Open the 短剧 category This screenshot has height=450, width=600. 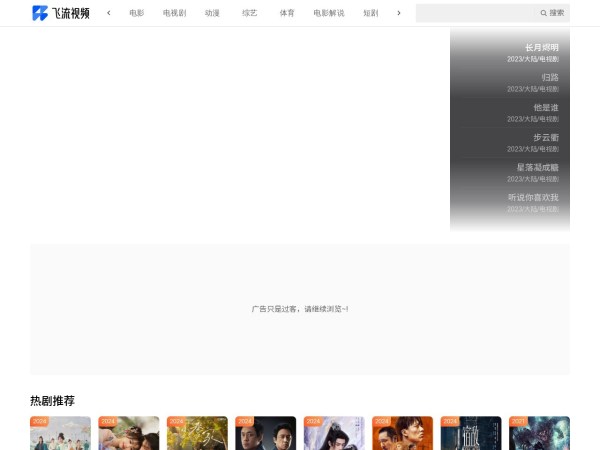pyautogui.click(x=370, y=13)
